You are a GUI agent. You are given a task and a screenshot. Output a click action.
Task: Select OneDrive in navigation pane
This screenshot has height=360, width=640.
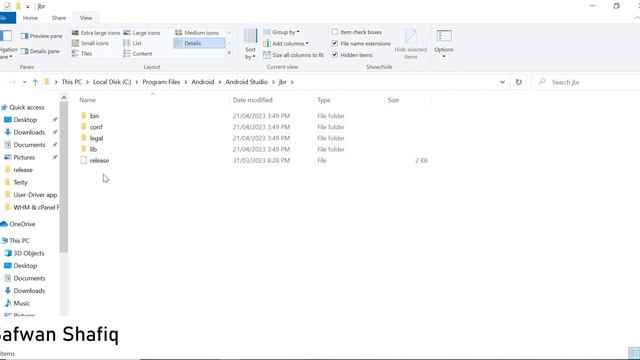point(22,224)
